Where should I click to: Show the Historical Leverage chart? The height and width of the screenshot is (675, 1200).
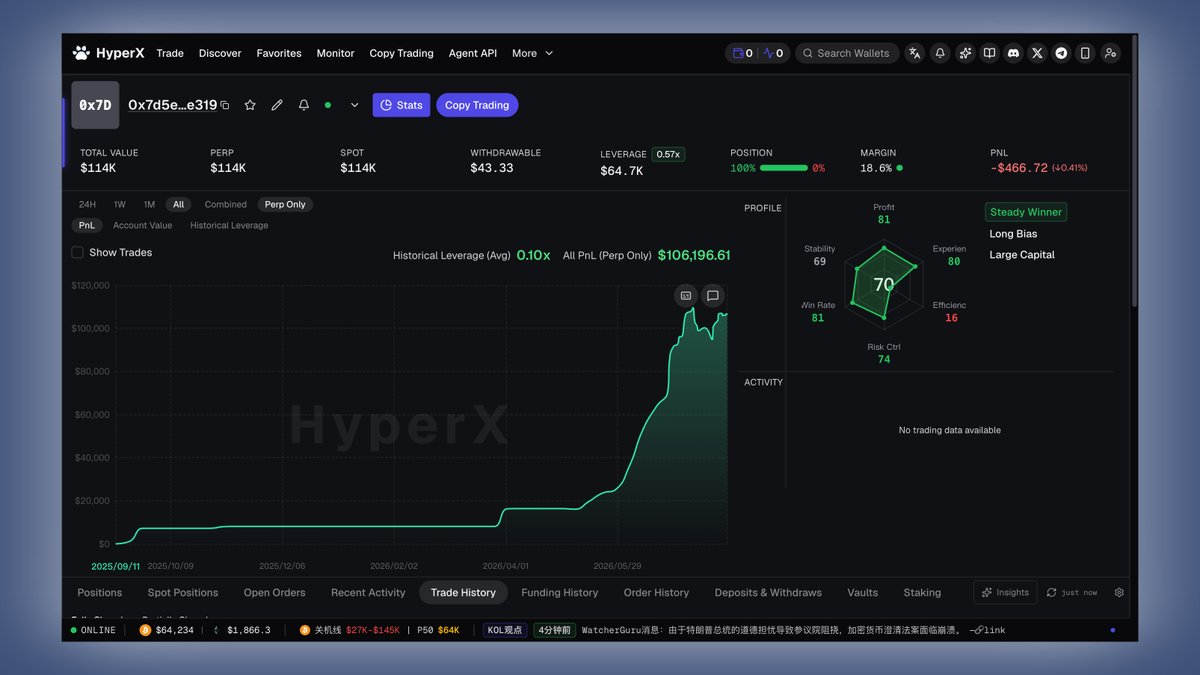pos(229,225)
